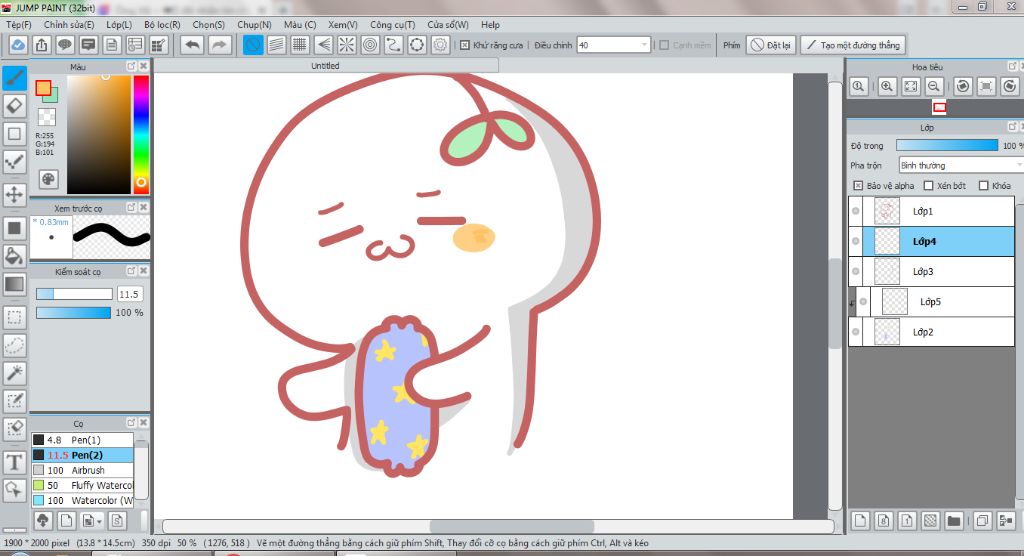Viewport: 1024px width, 556px height.
Task: Select the Lasso selection tool
Action: coord(14,346)
